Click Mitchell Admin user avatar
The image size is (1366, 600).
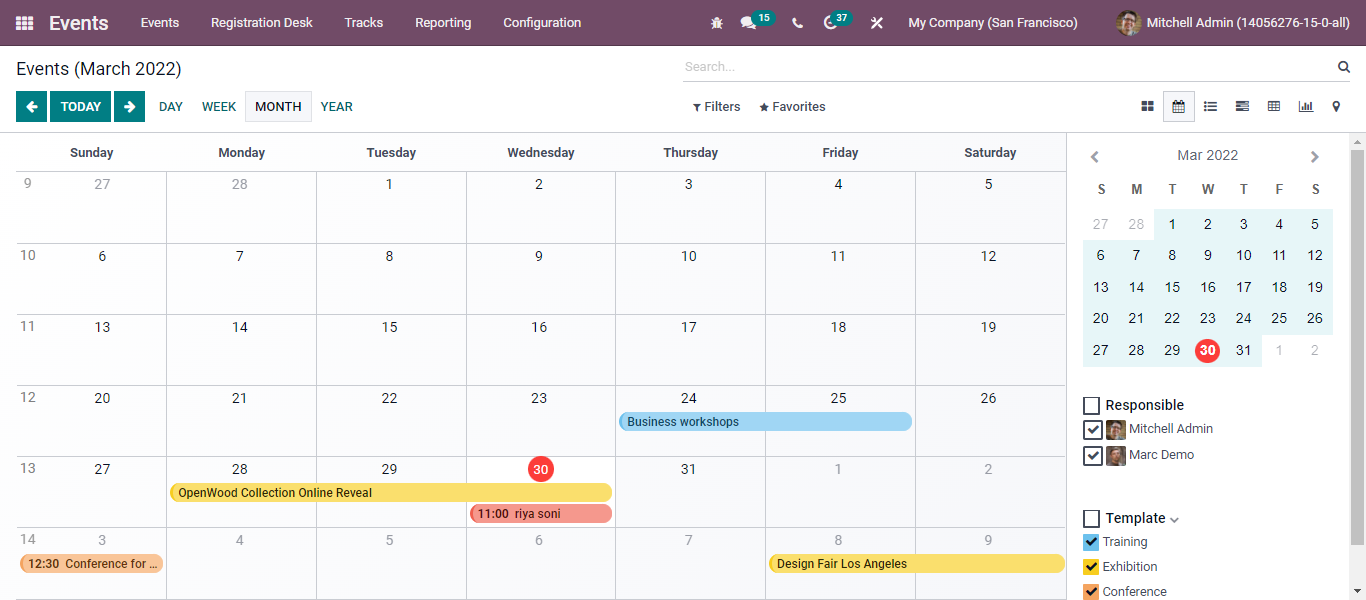coord(1128,23)
